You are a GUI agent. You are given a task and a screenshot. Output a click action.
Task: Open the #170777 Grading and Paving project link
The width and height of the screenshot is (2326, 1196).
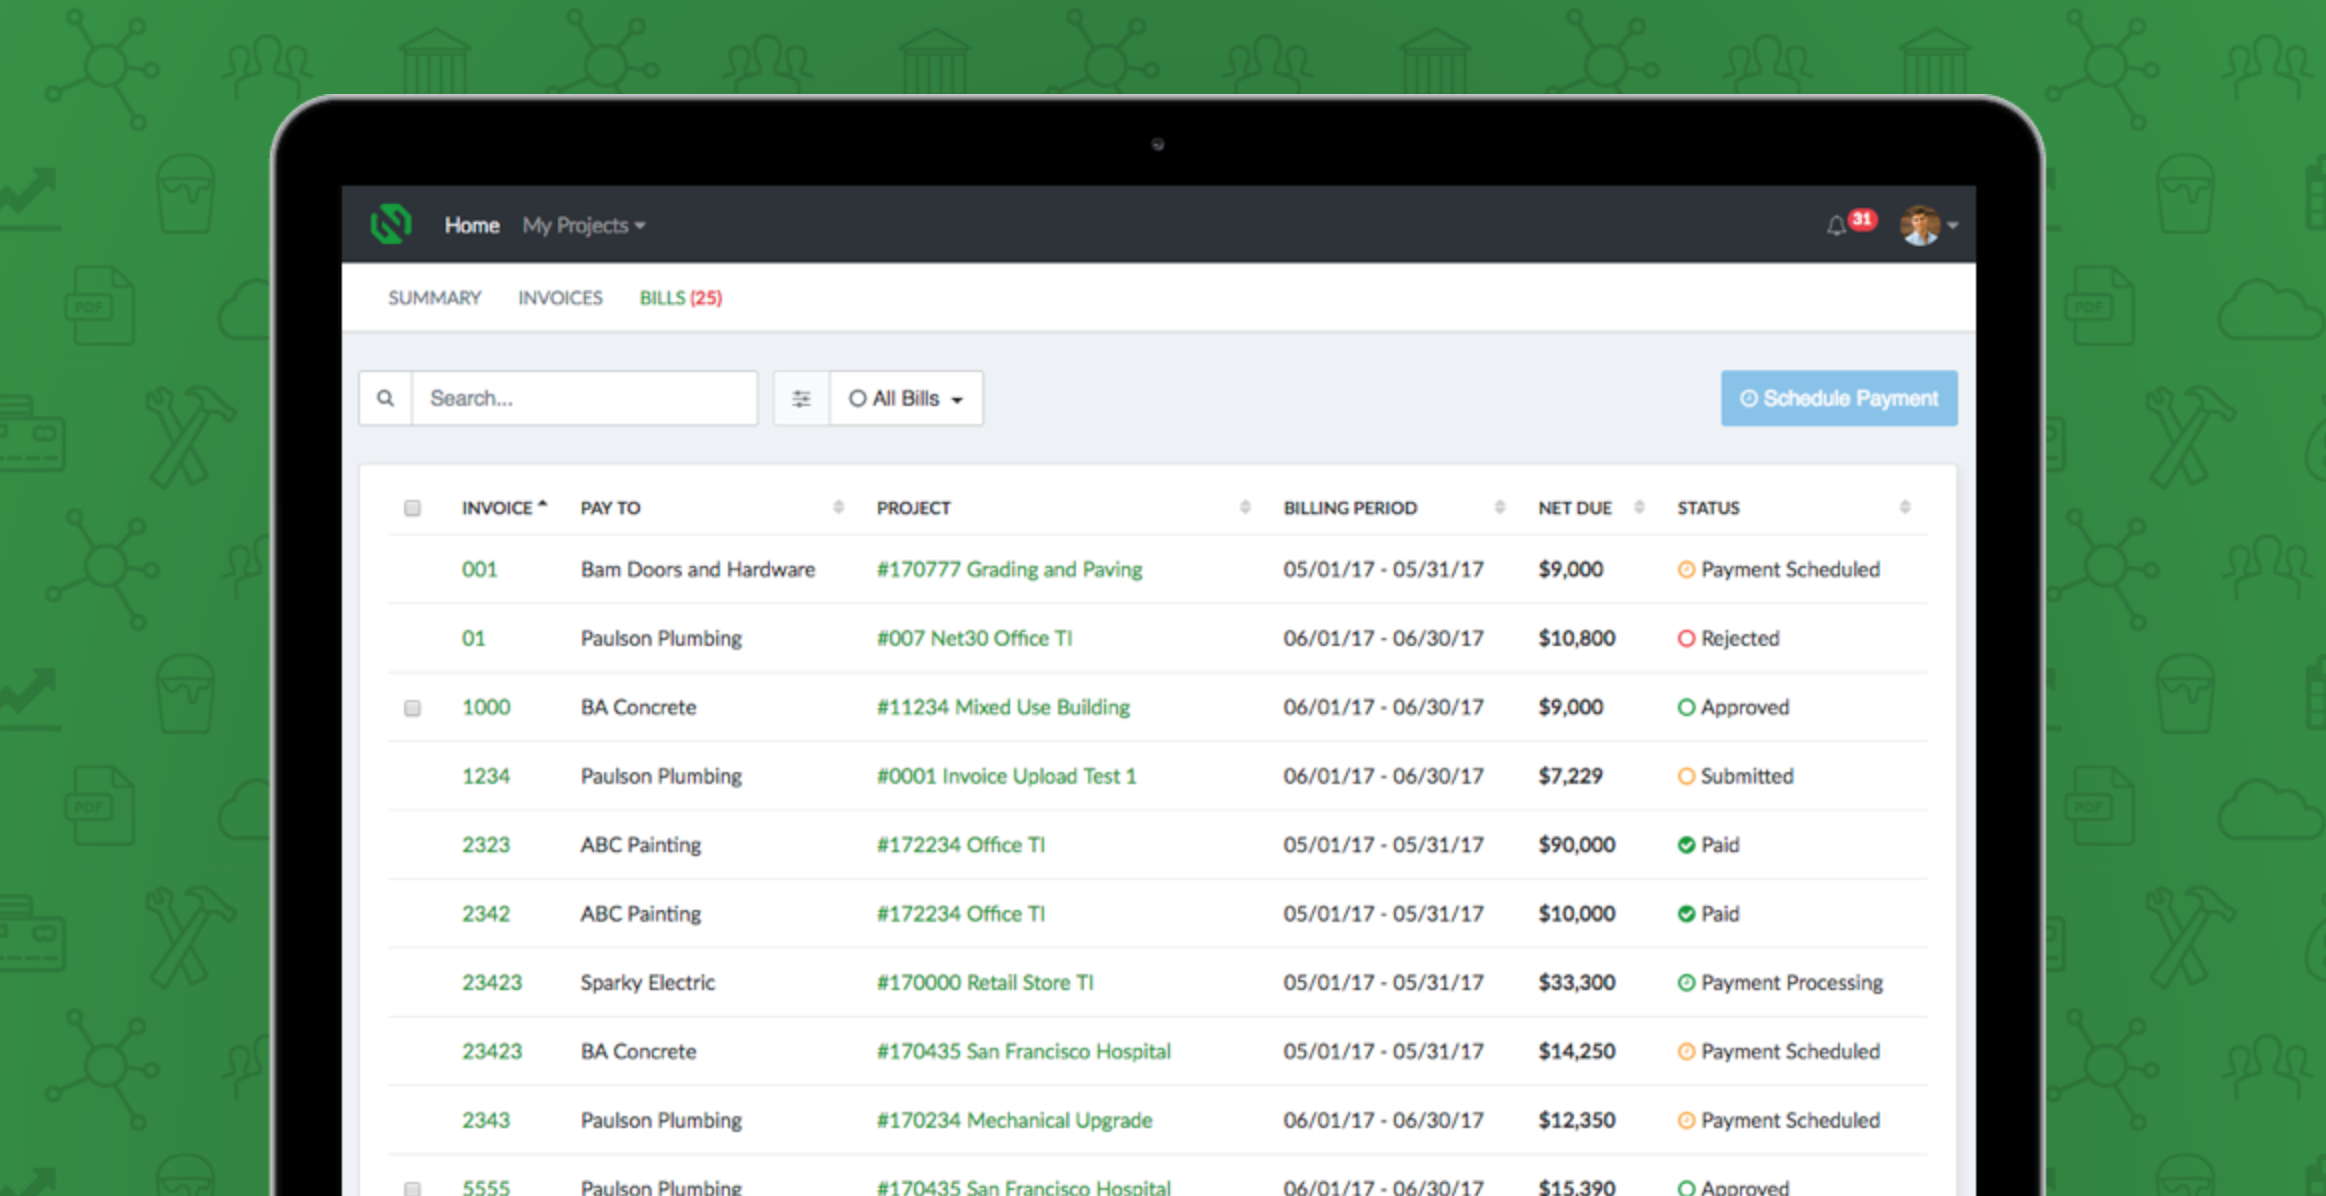click(1008, 569)
